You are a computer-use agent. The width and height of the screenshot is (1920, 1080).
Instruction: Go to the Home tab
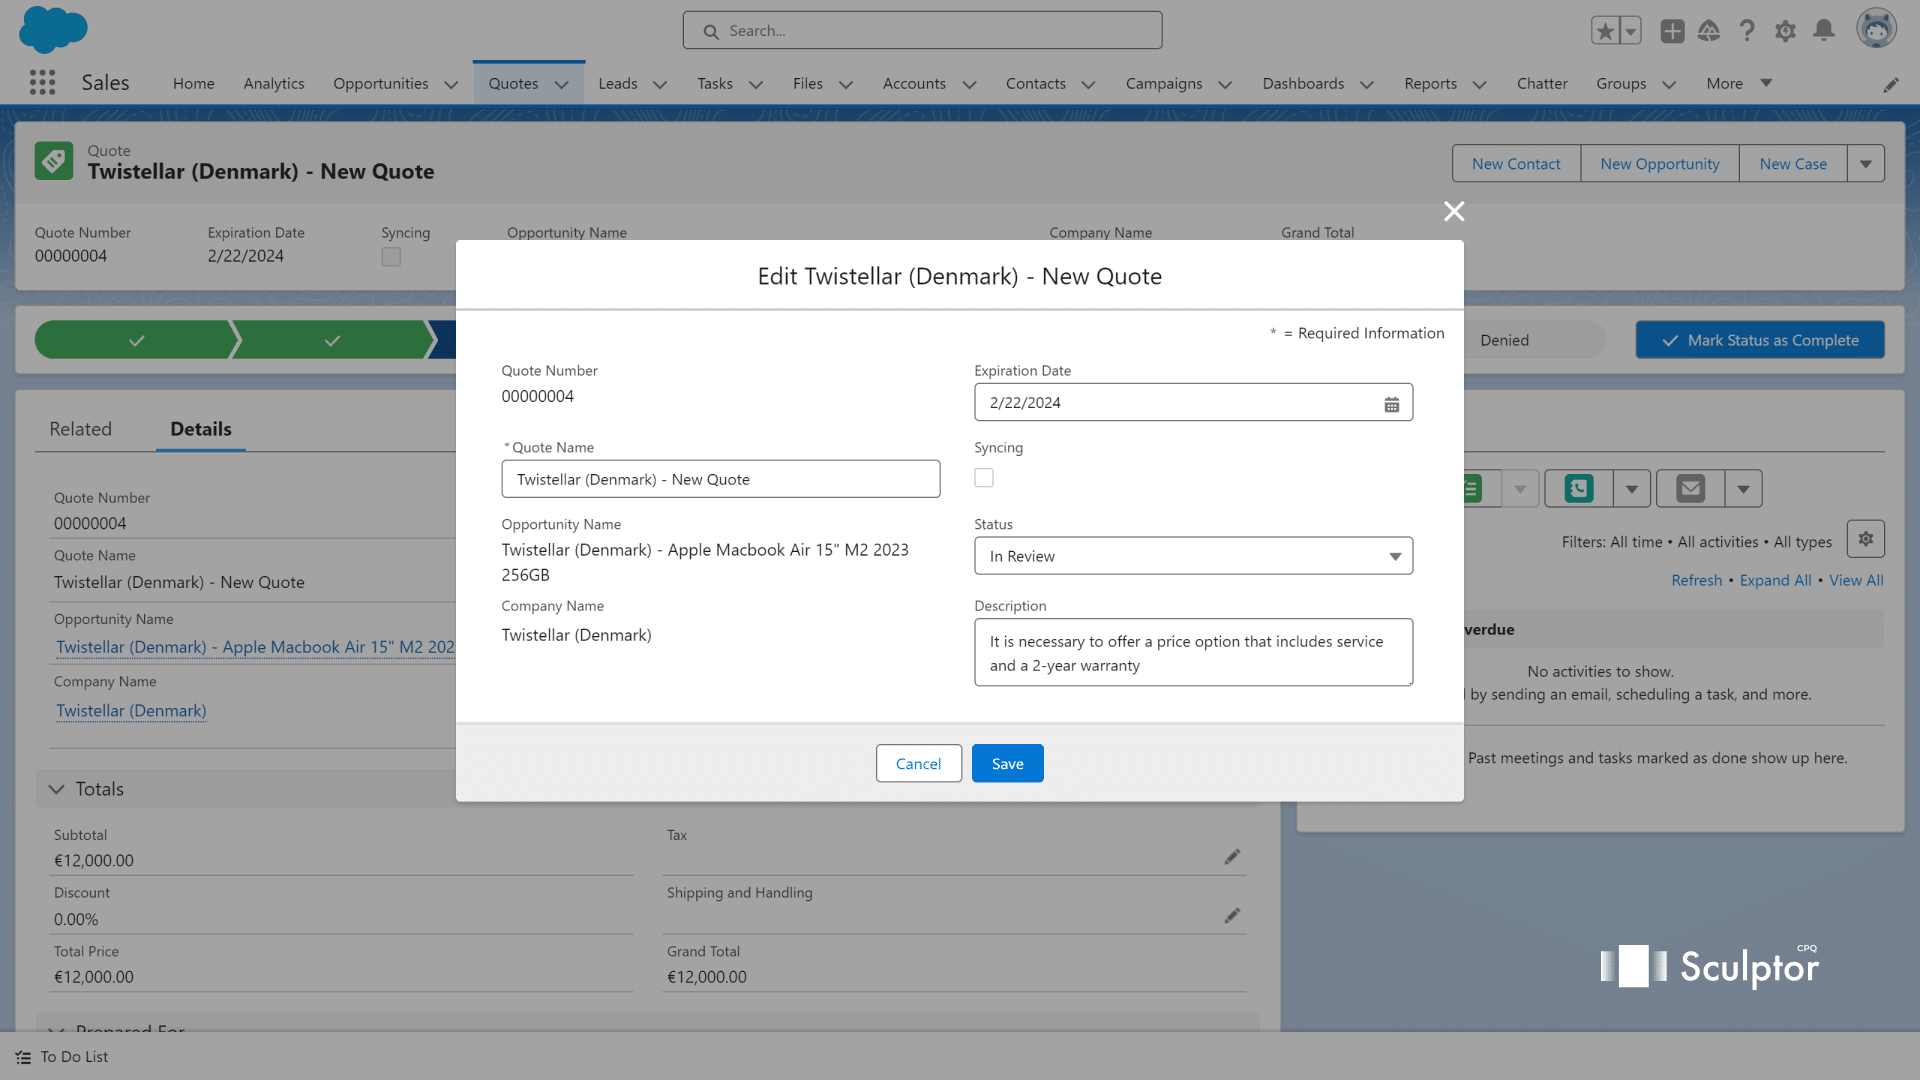[193, 84]
